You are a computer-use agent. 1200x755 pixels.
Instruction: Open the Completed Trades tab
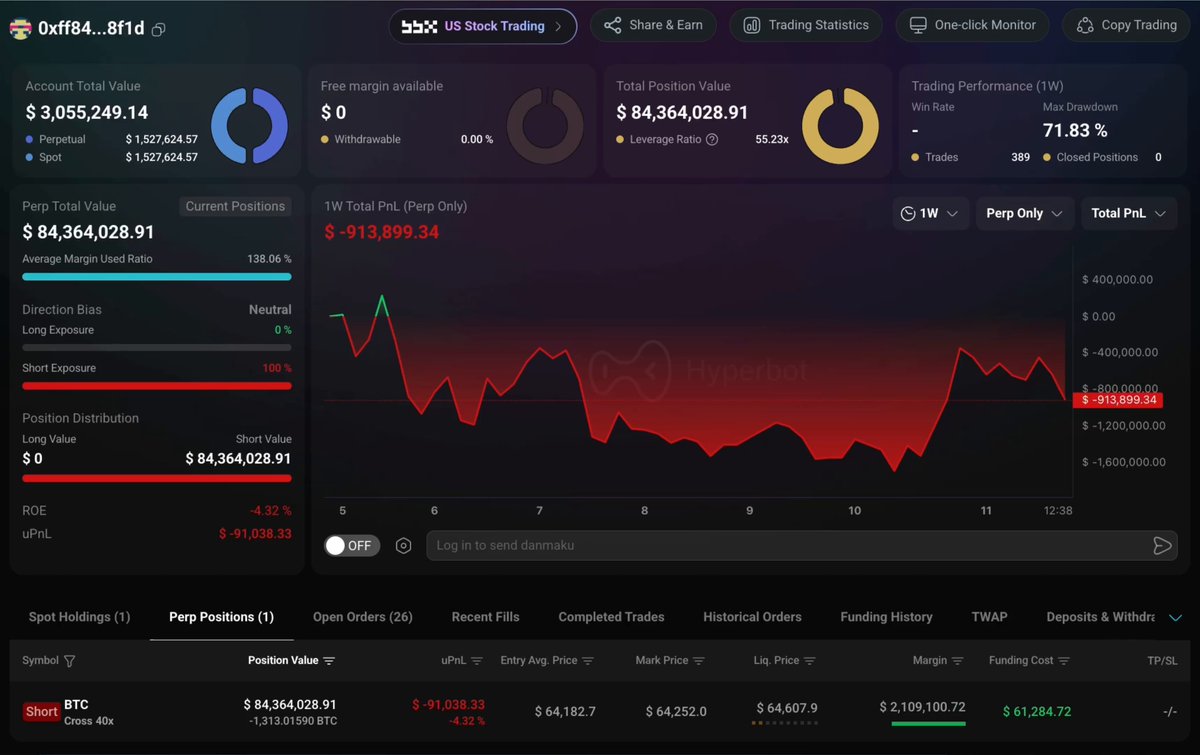click(611, 617)
